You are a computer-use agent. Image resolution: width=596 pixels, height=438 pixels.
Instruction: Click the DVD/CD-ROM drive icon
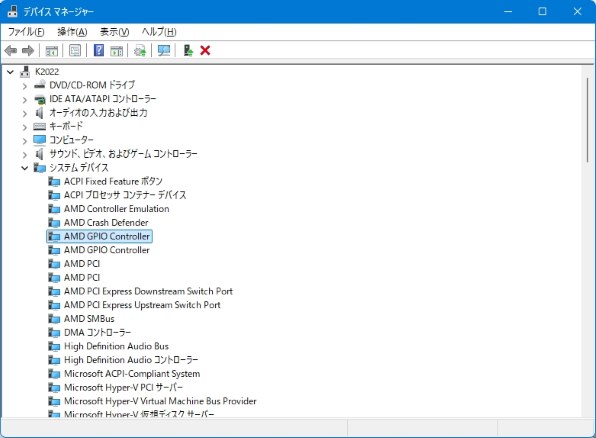(40, 85)
